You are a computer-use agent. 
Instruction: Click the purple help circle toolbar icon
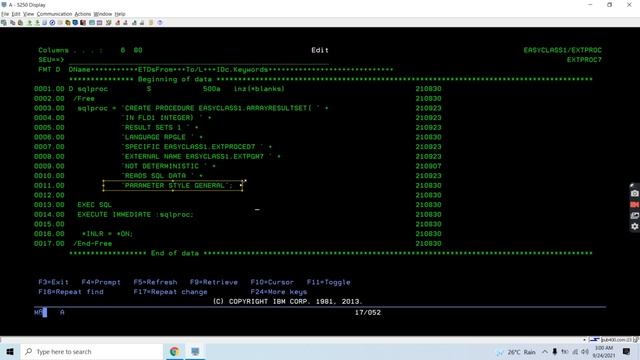[x=160, y=23]
